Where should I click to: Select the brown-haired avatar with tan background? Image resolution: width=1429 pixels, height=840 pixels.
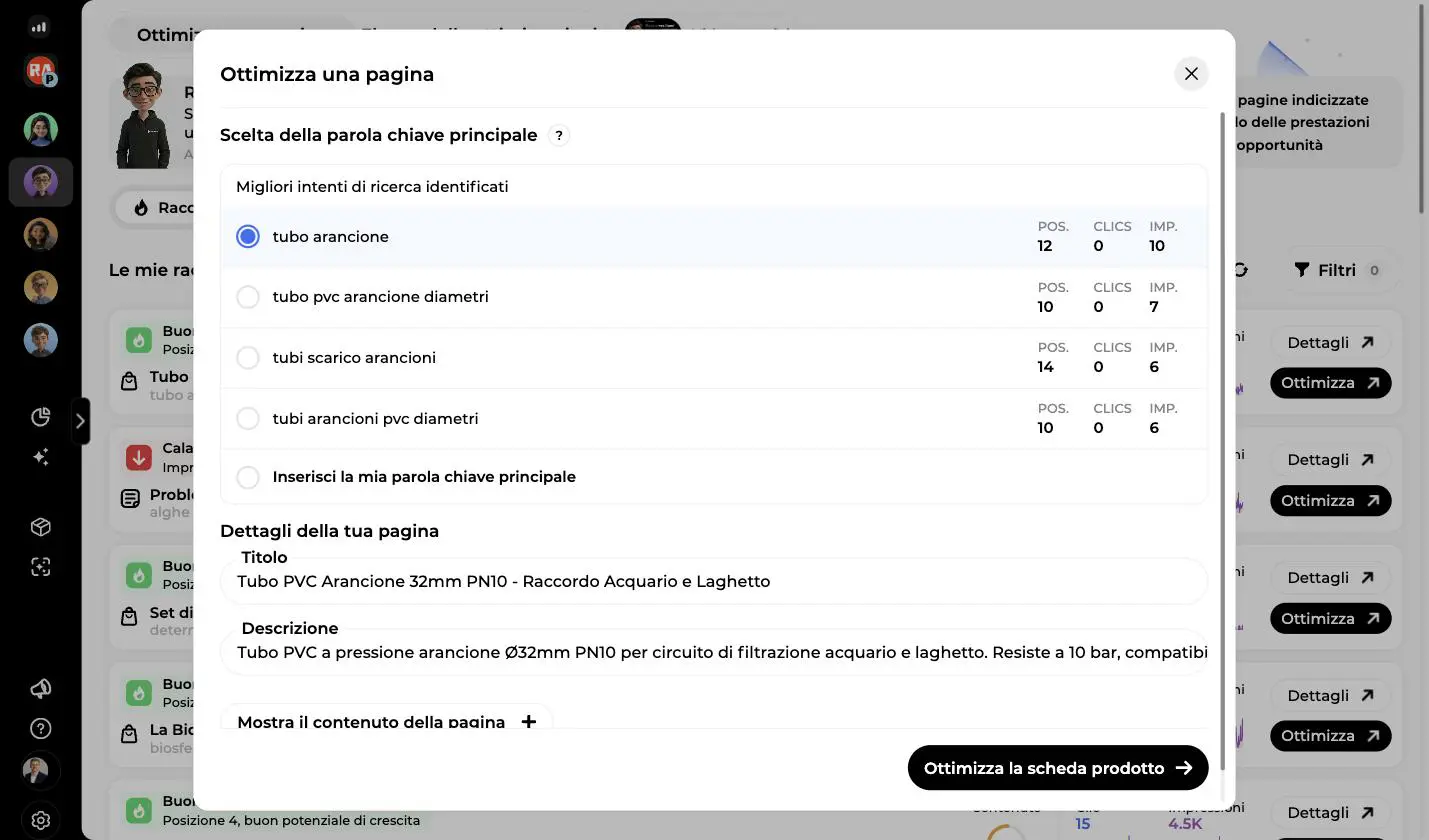coord(41,235)
